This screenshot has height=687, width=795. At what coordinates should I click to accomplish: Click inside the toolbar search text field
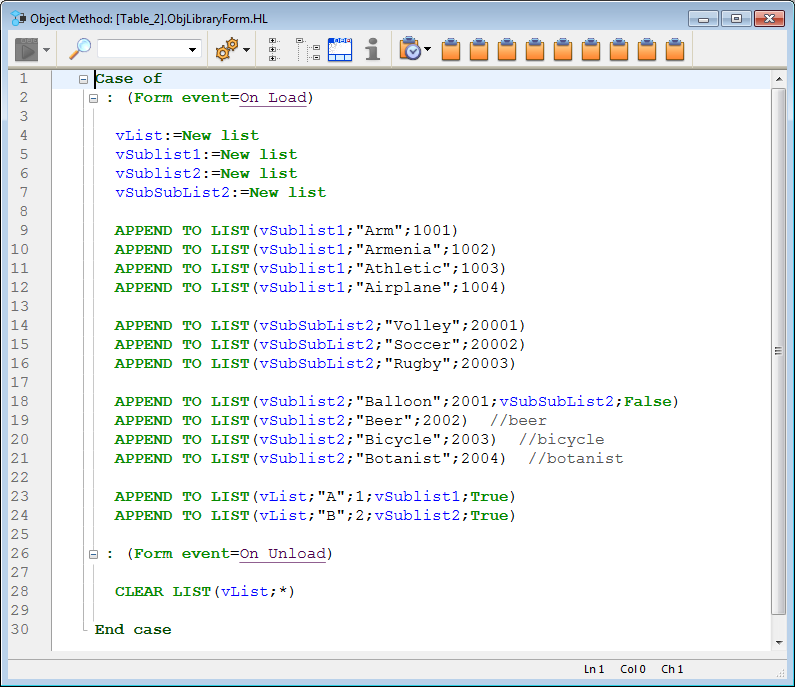click(140, 49)
